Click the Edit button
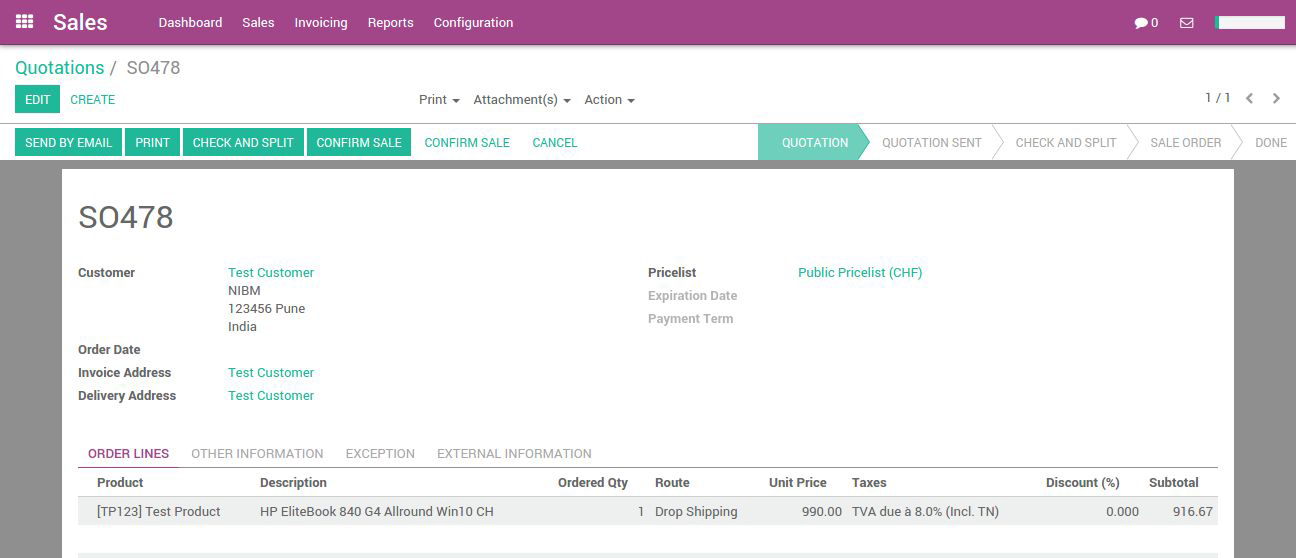 point(37,99)
